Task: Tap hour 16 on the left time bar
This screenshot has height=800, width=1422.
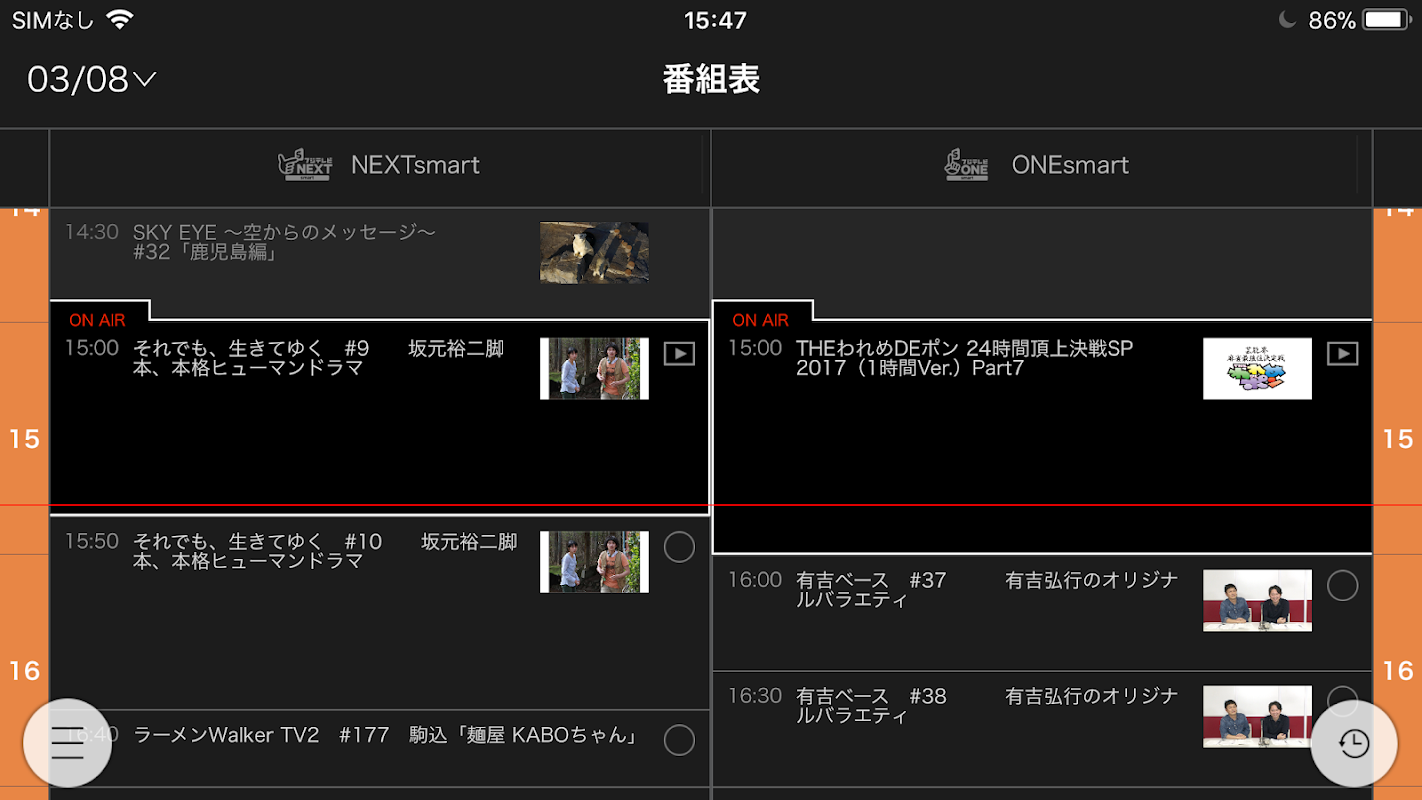Action: click(x=24, y=671)
